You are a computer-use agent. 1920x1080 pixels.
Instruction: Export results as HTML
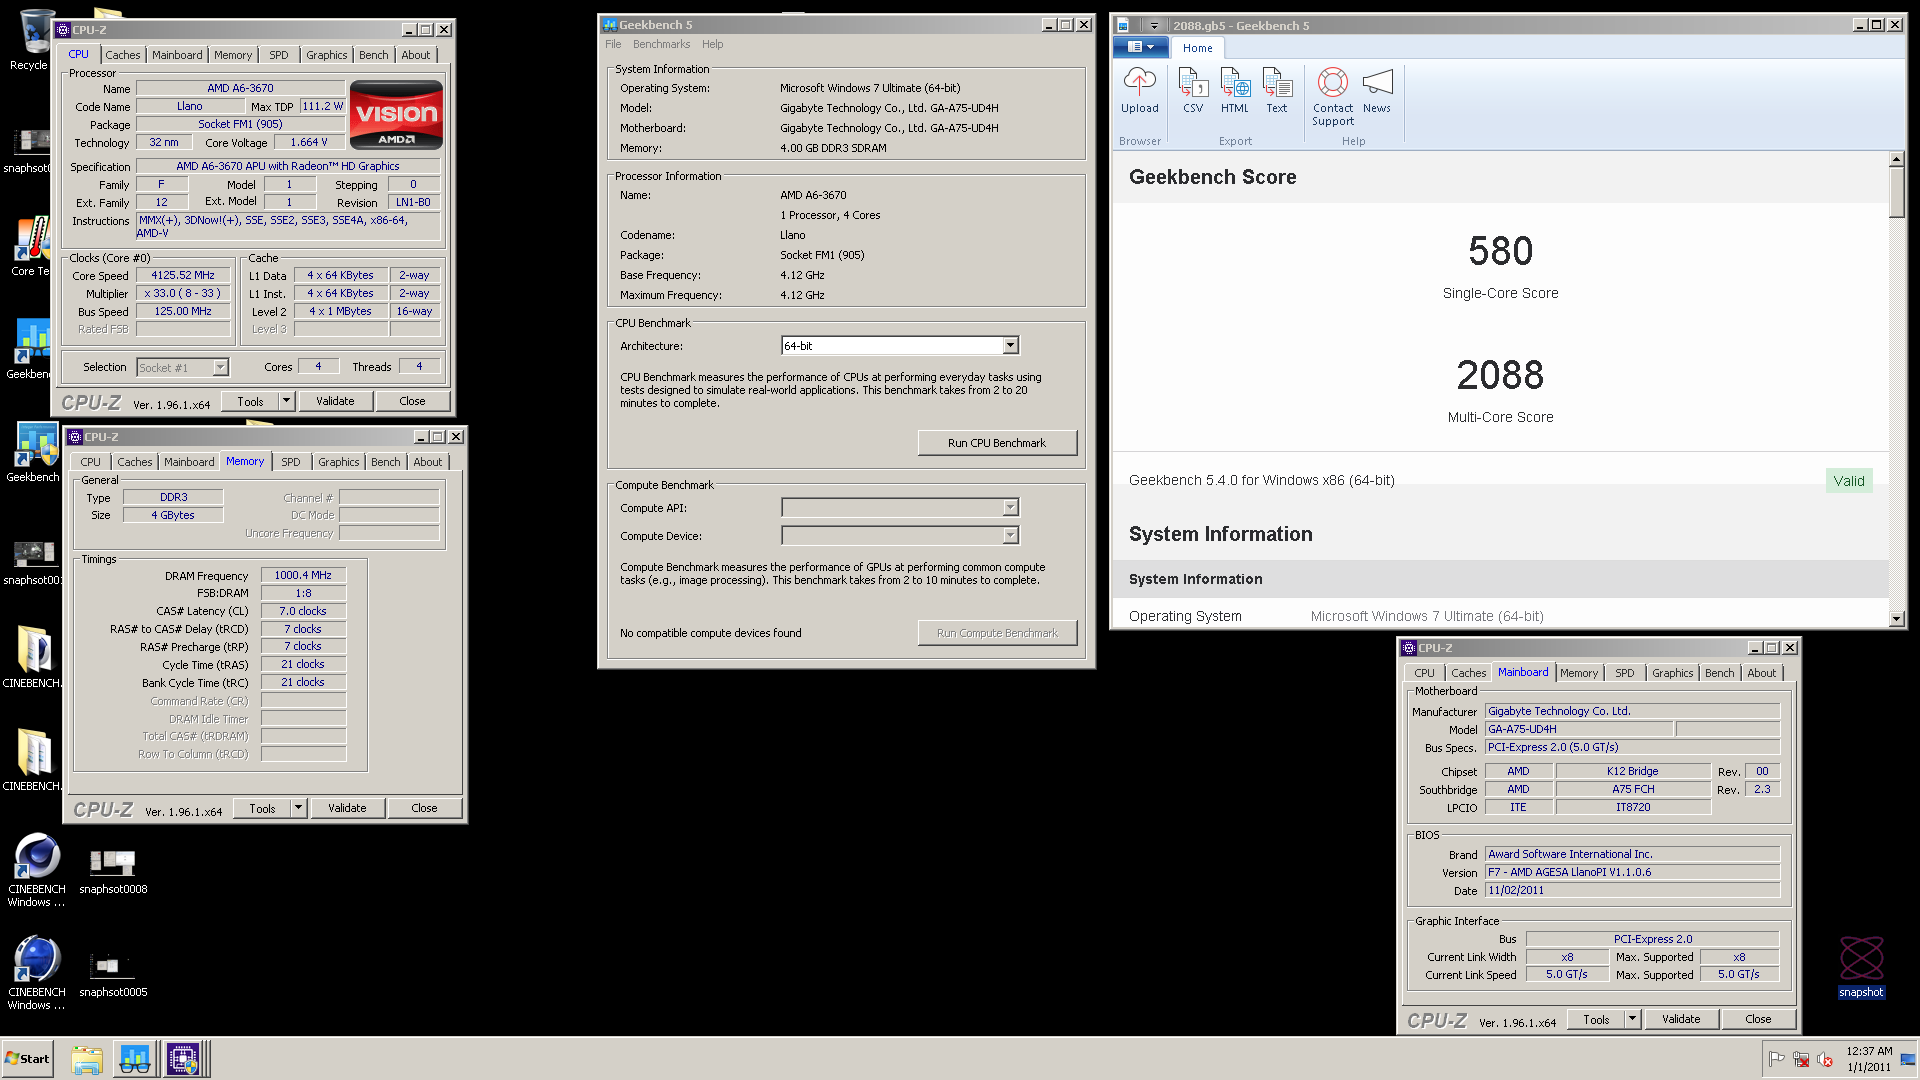tap(1235, 91)
